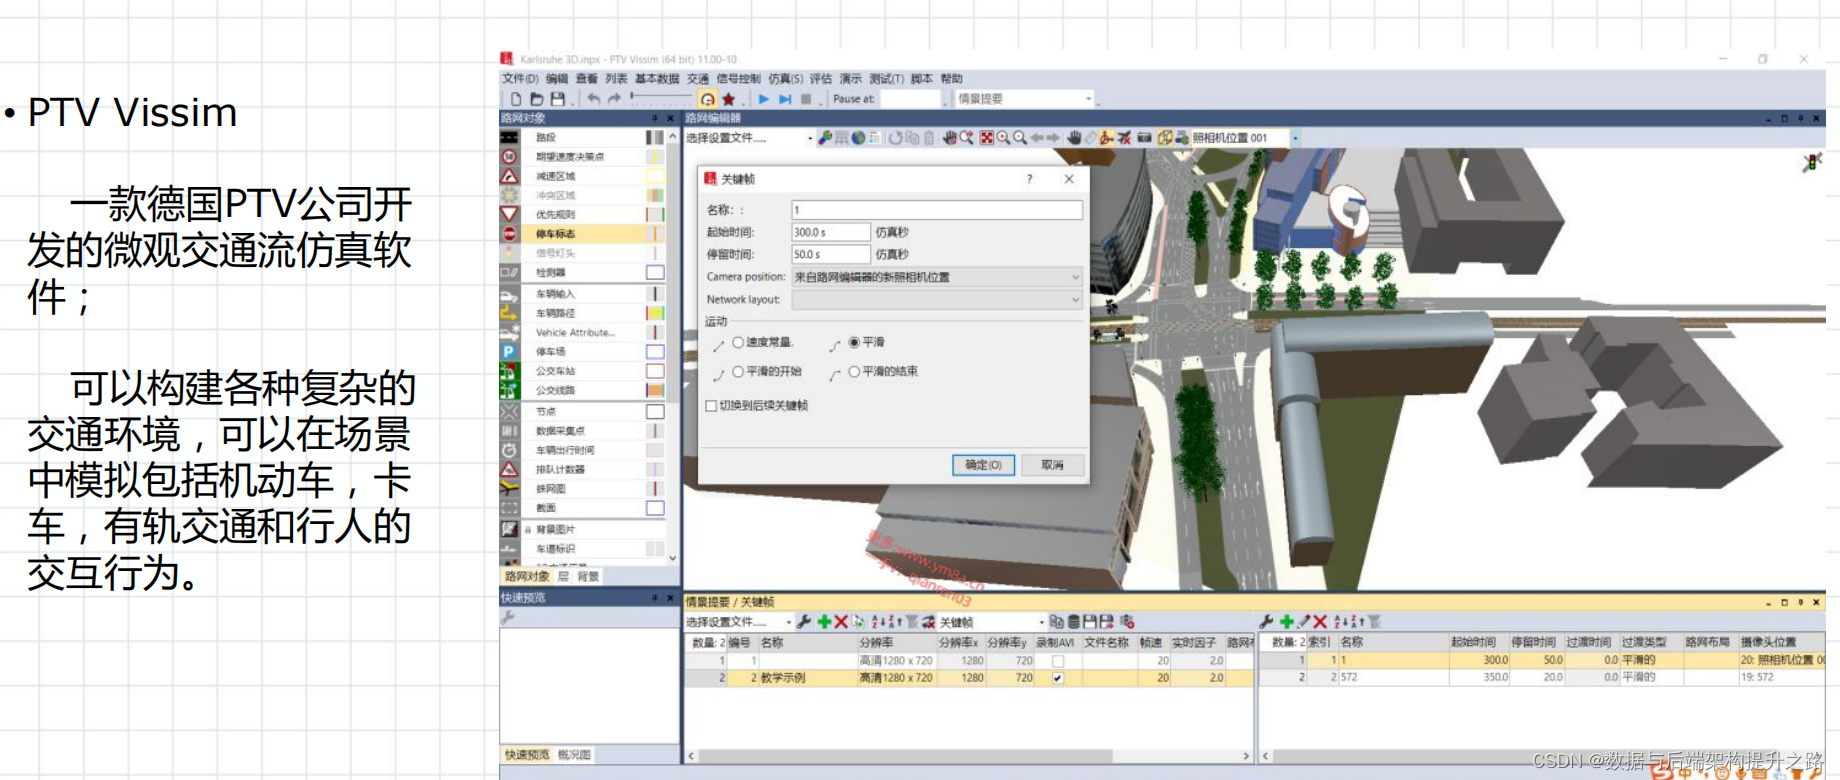Click the red star toolbar icon
The height and width of the screenshot is (780, 1840).
pyautogui.click(x=729, y=99)
